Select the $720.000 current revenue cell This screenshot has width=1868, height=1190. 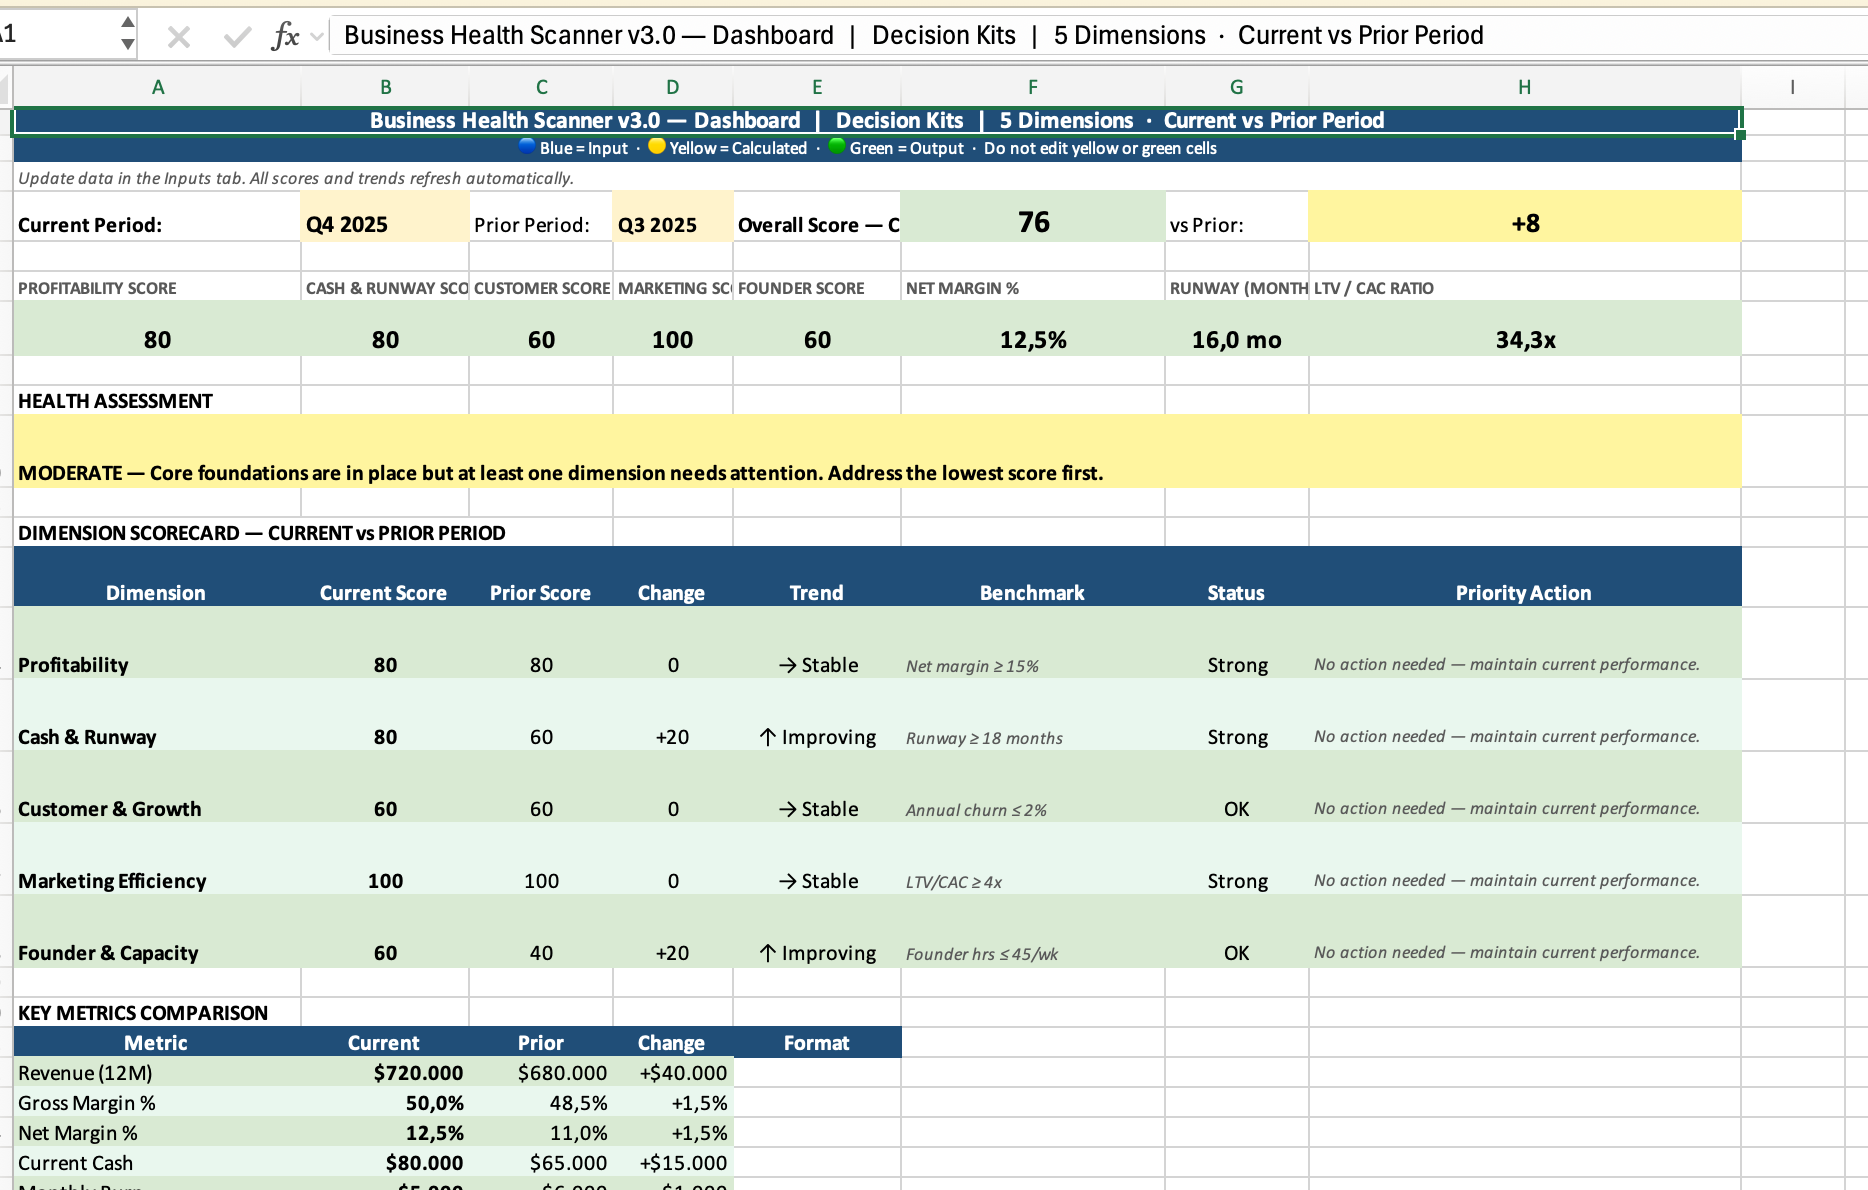point(418,1073)
